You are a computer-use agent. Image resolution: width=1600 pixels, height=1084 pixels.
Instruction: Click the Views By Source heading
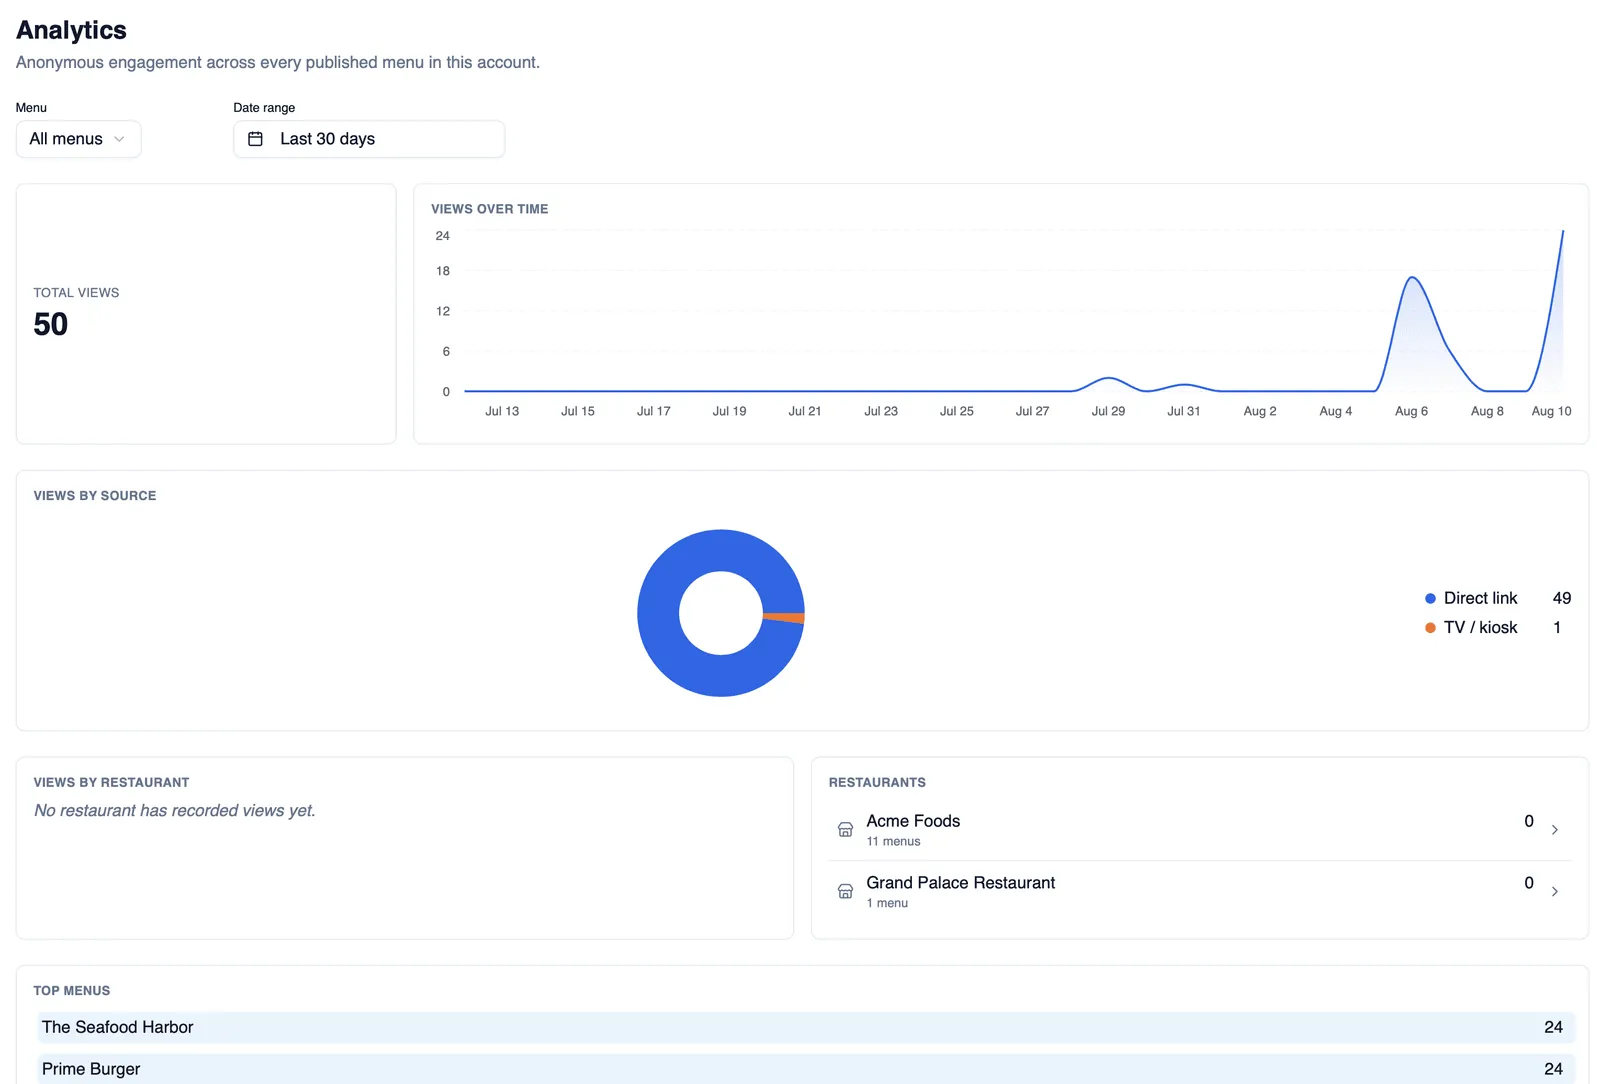click(95, 495)
